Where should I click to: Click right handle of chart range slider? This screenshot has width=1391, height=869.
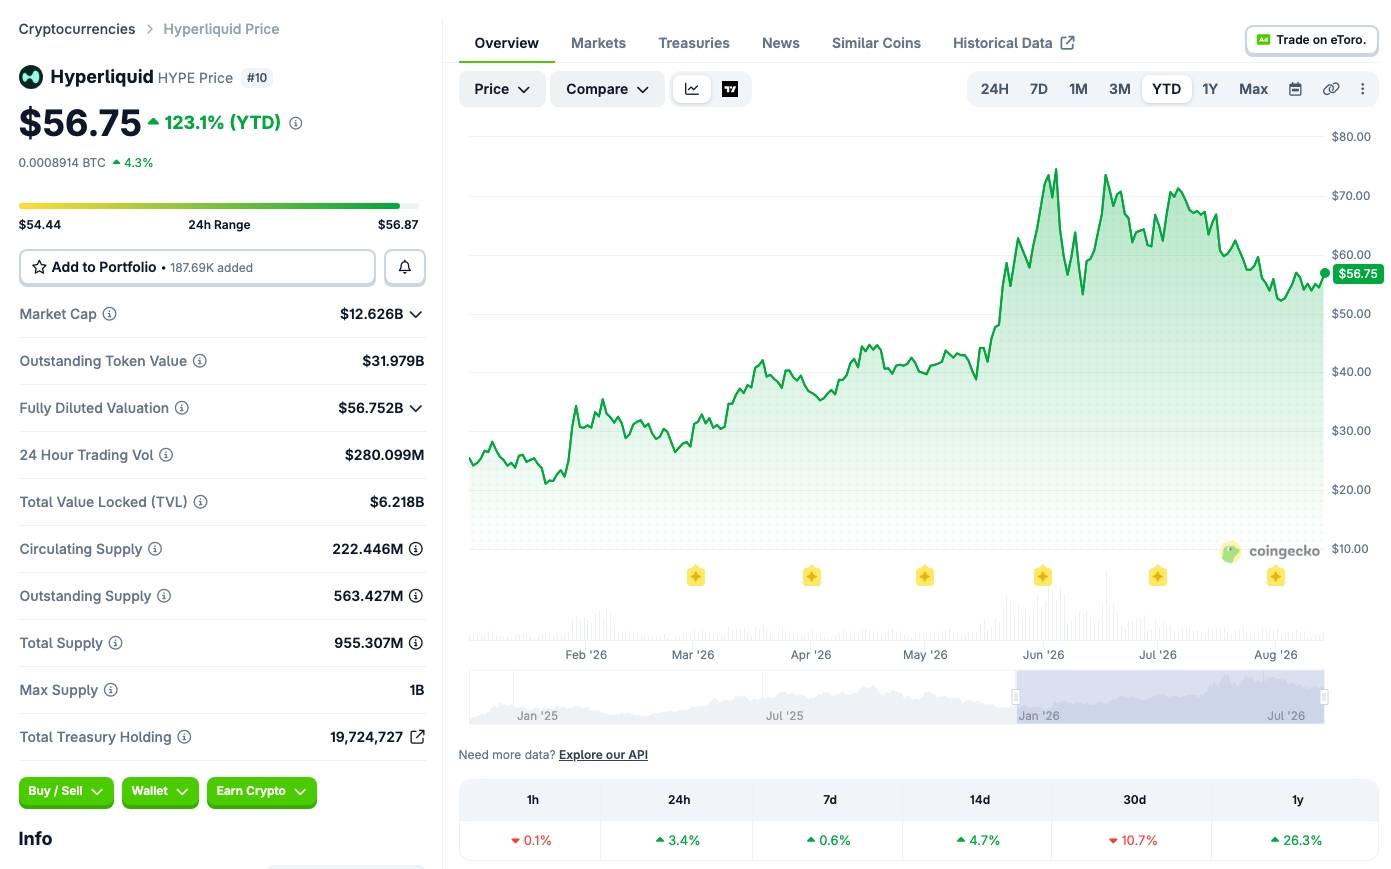1324,697
